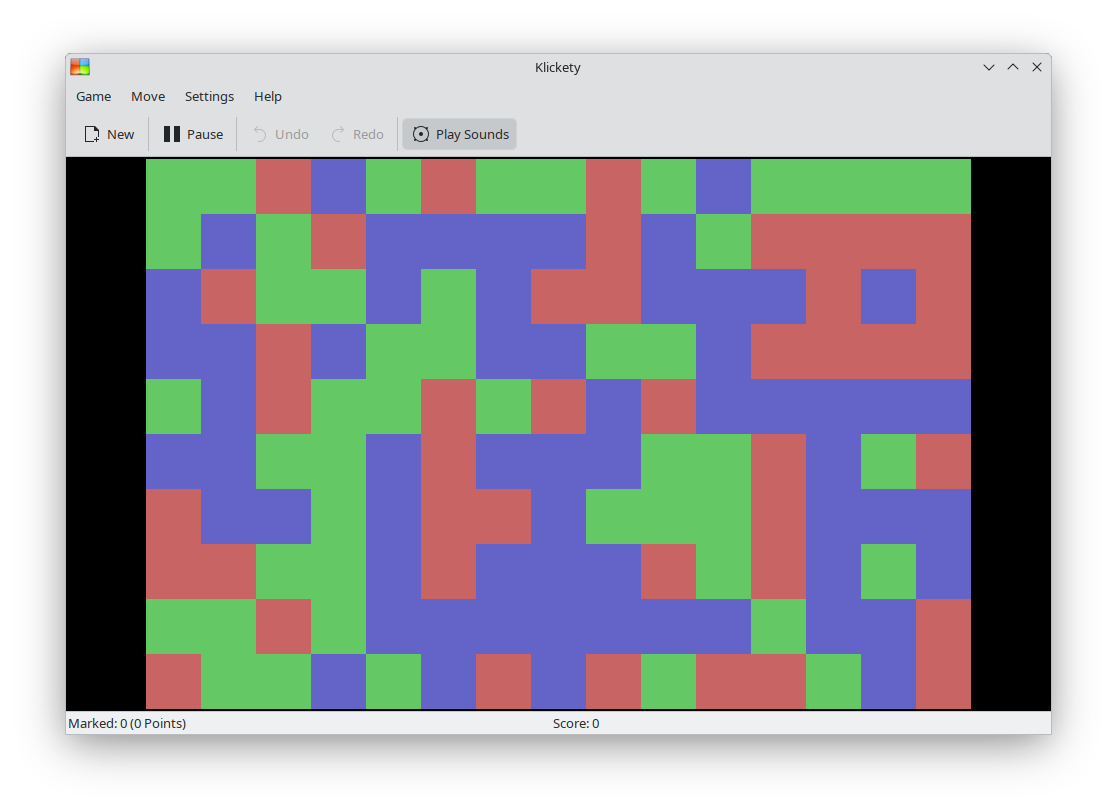1117x812 pixels.
Task: Close the Klickety window
Action: pyautogui.click(x=1037, y=67)
